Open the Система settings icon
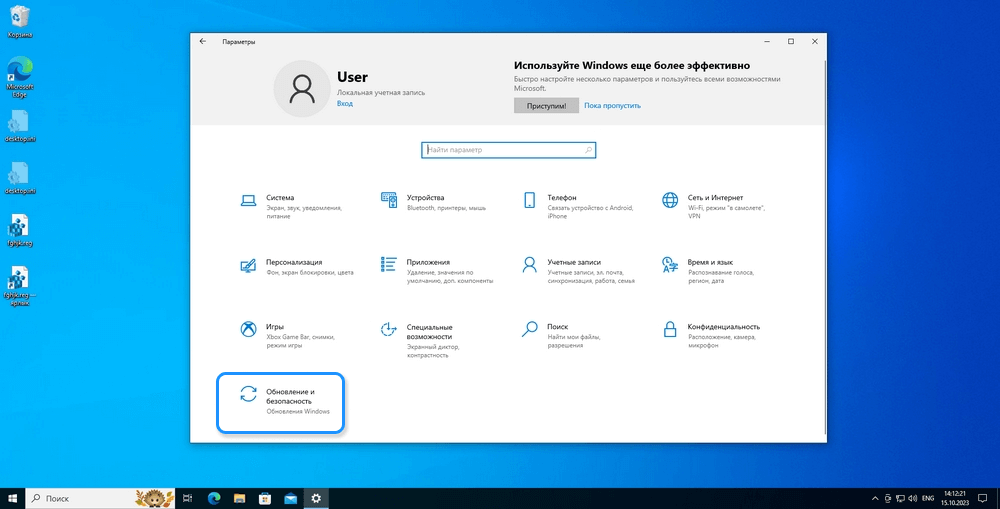1000x509 pixels. point(249,200)
